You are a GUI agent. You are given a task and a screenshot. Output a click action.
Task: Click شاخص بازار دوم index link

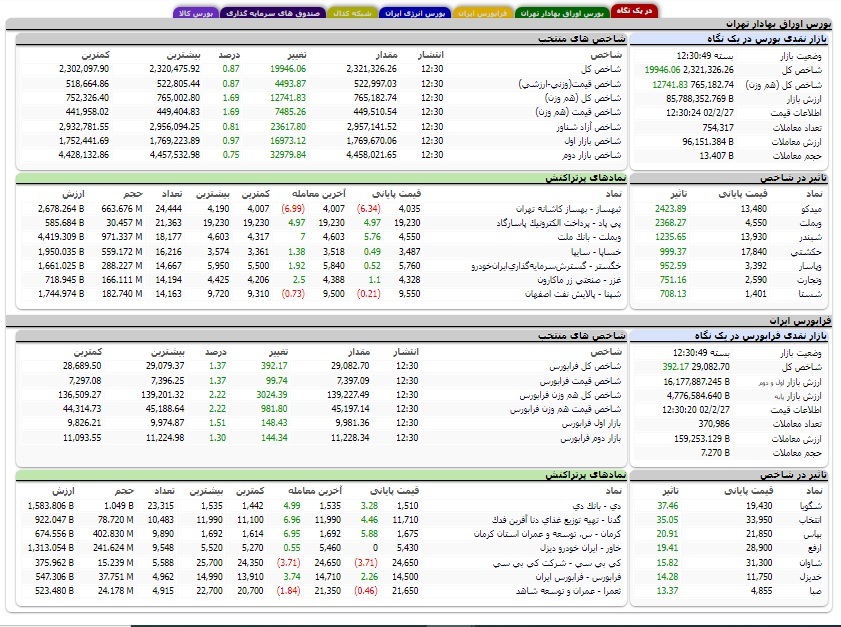(x=592, y=154)
